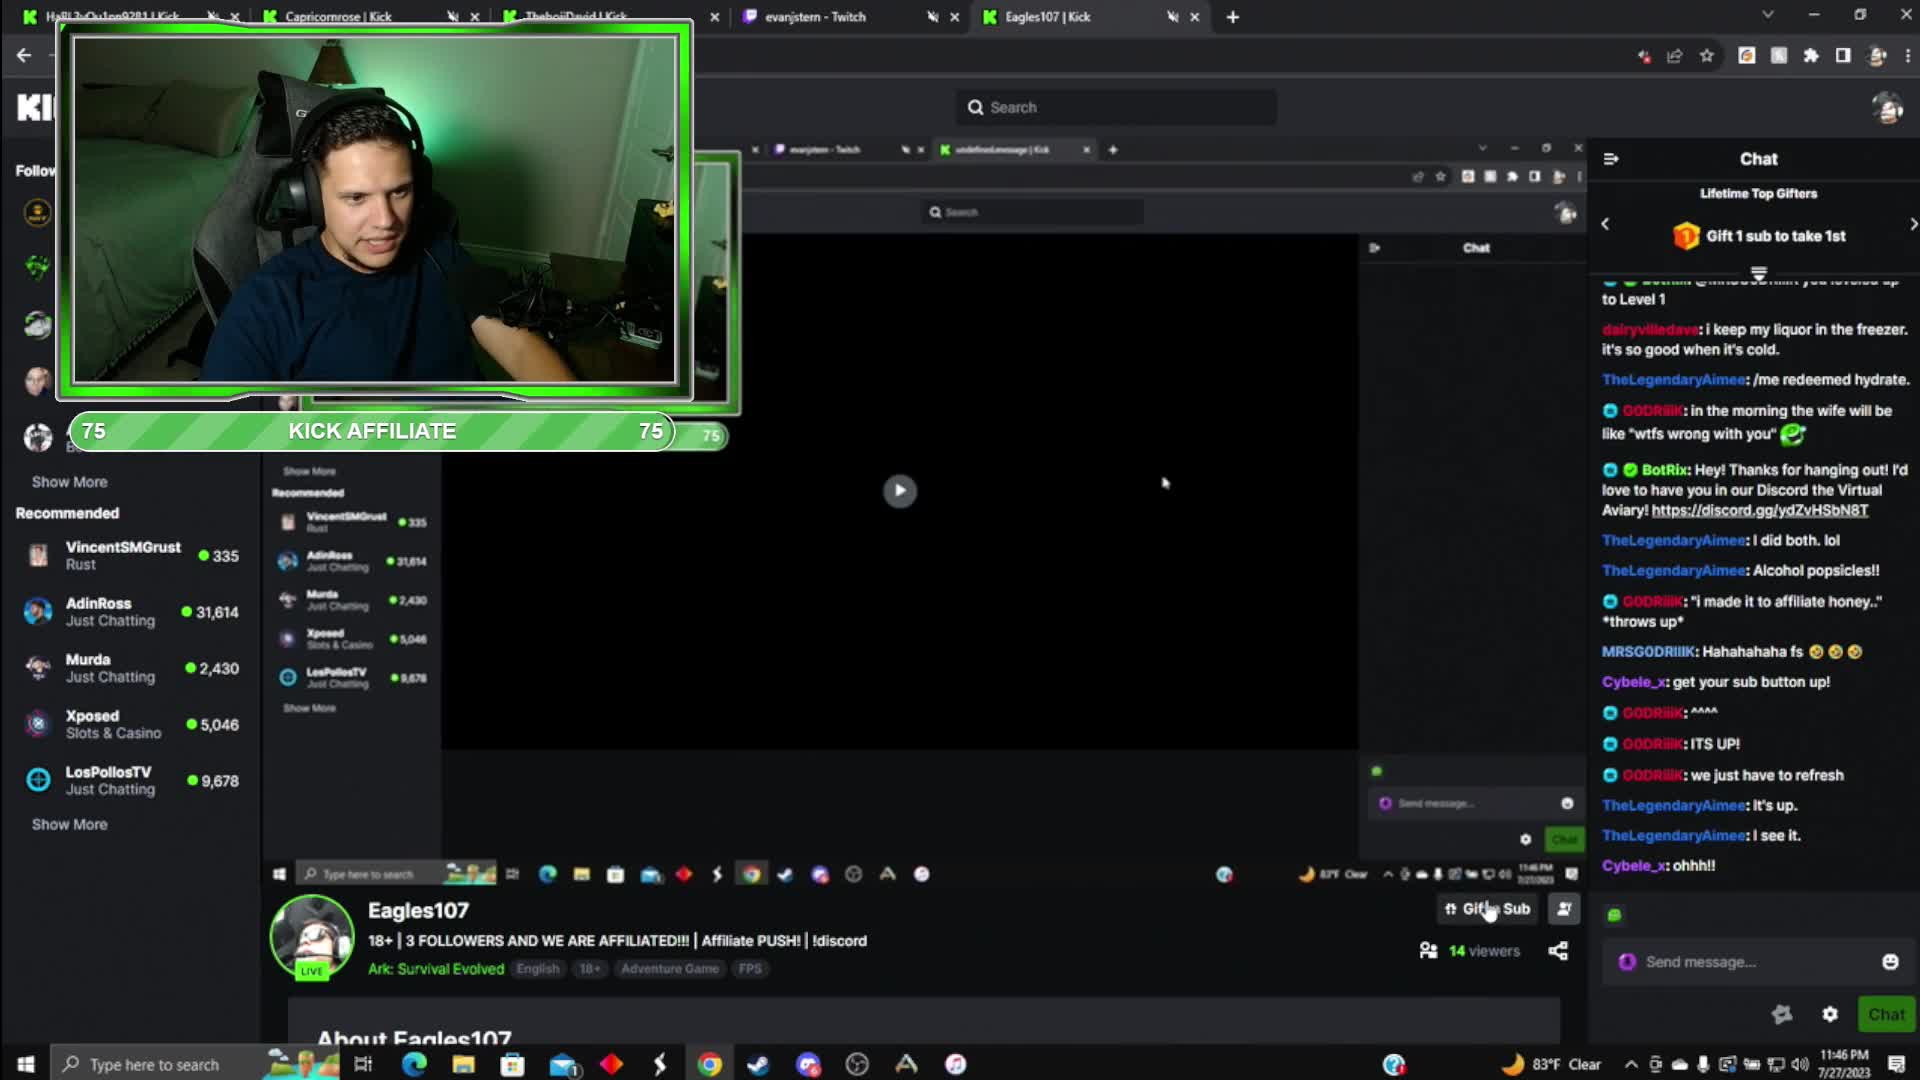The image size is (1920, 1080).
Task: Open Google Chrome taskbar icon
Action: (x=710, y=1064)
